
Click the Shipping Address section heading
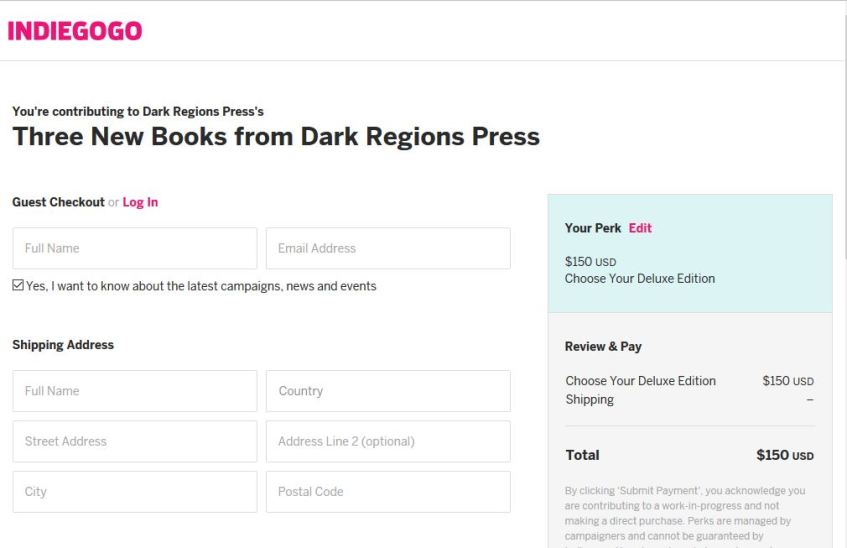(63, 345)
